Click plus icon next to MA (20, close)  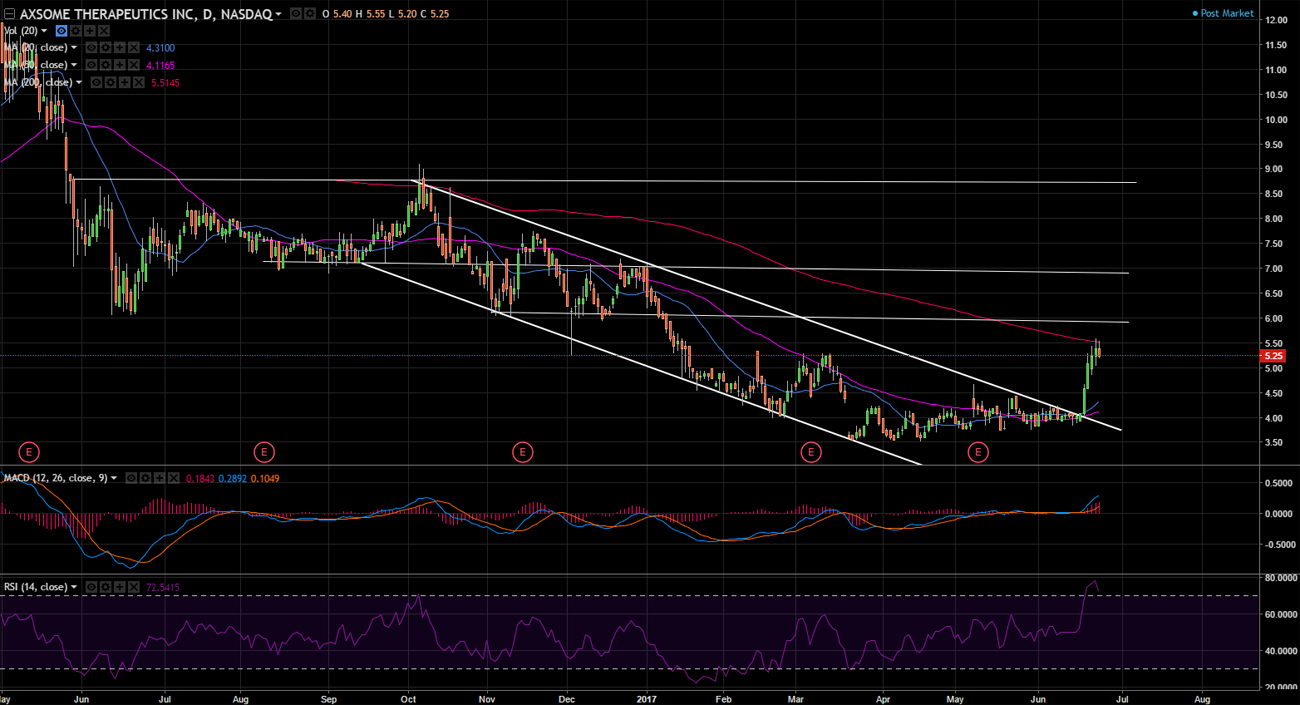tap(119, 48)
